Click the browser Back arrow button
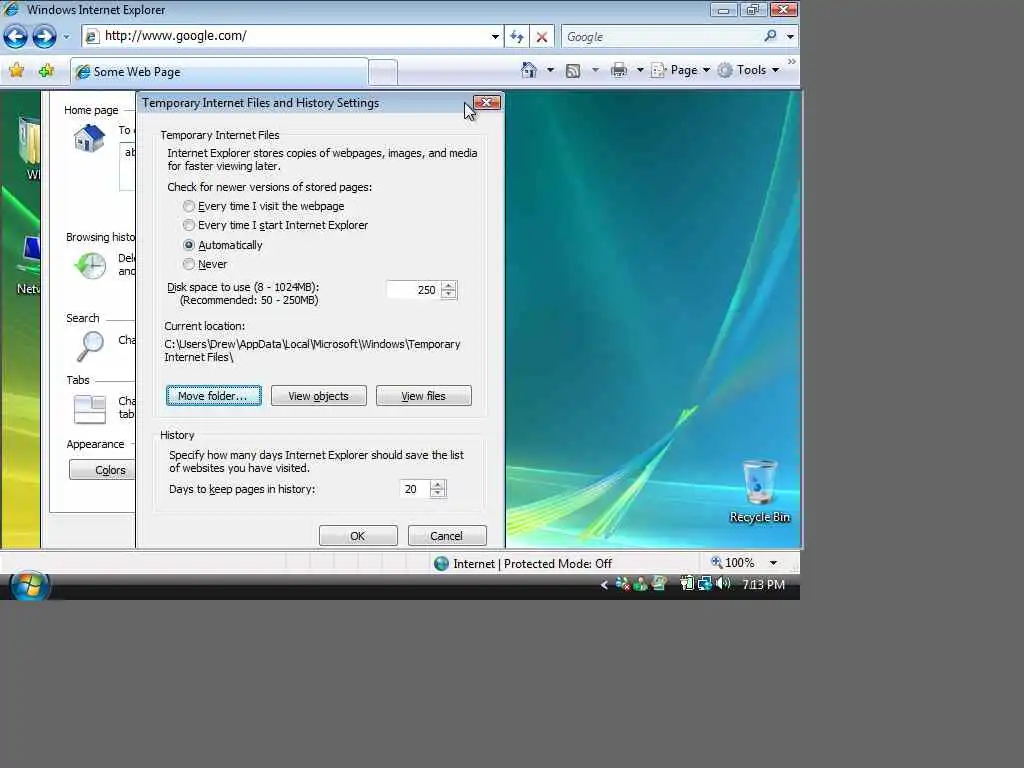 (16, 37)
